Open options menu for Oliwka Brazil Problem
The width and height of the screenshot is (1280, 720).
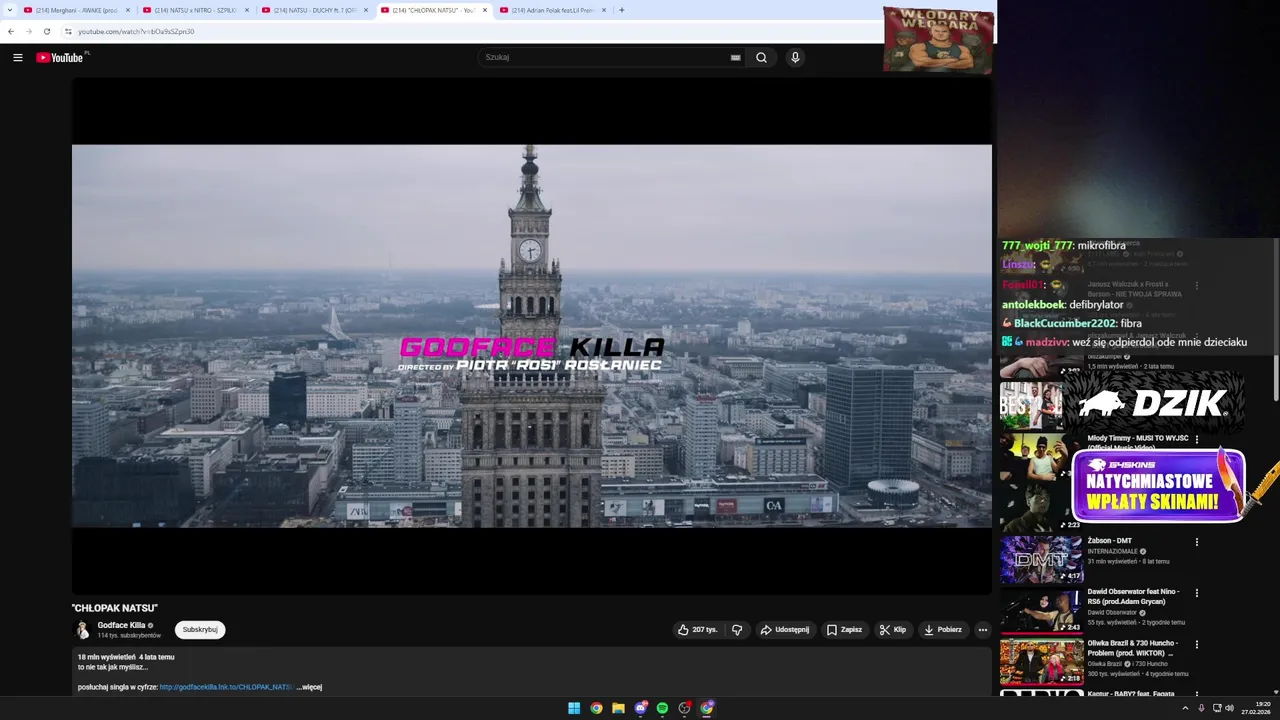coord(1197,644)
